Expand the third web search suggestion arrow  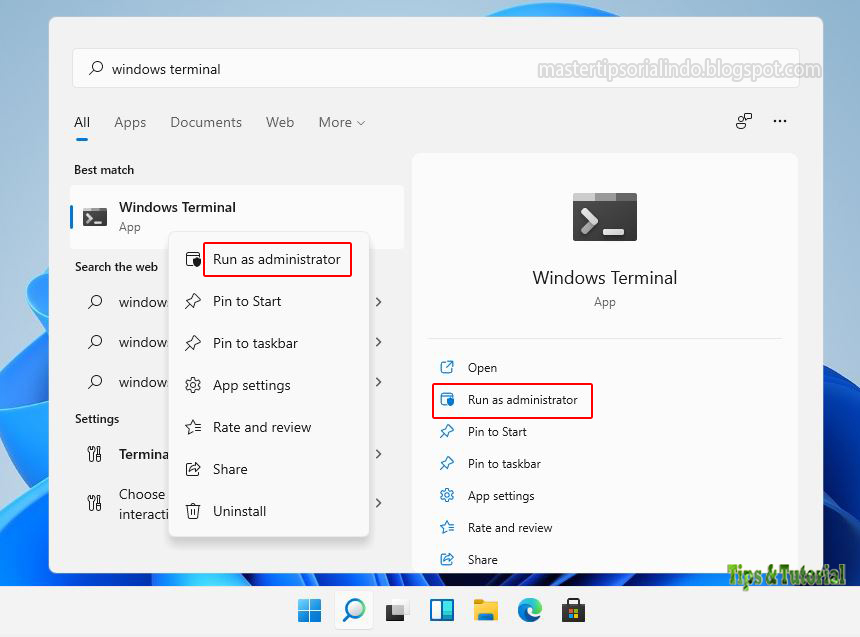378,382
